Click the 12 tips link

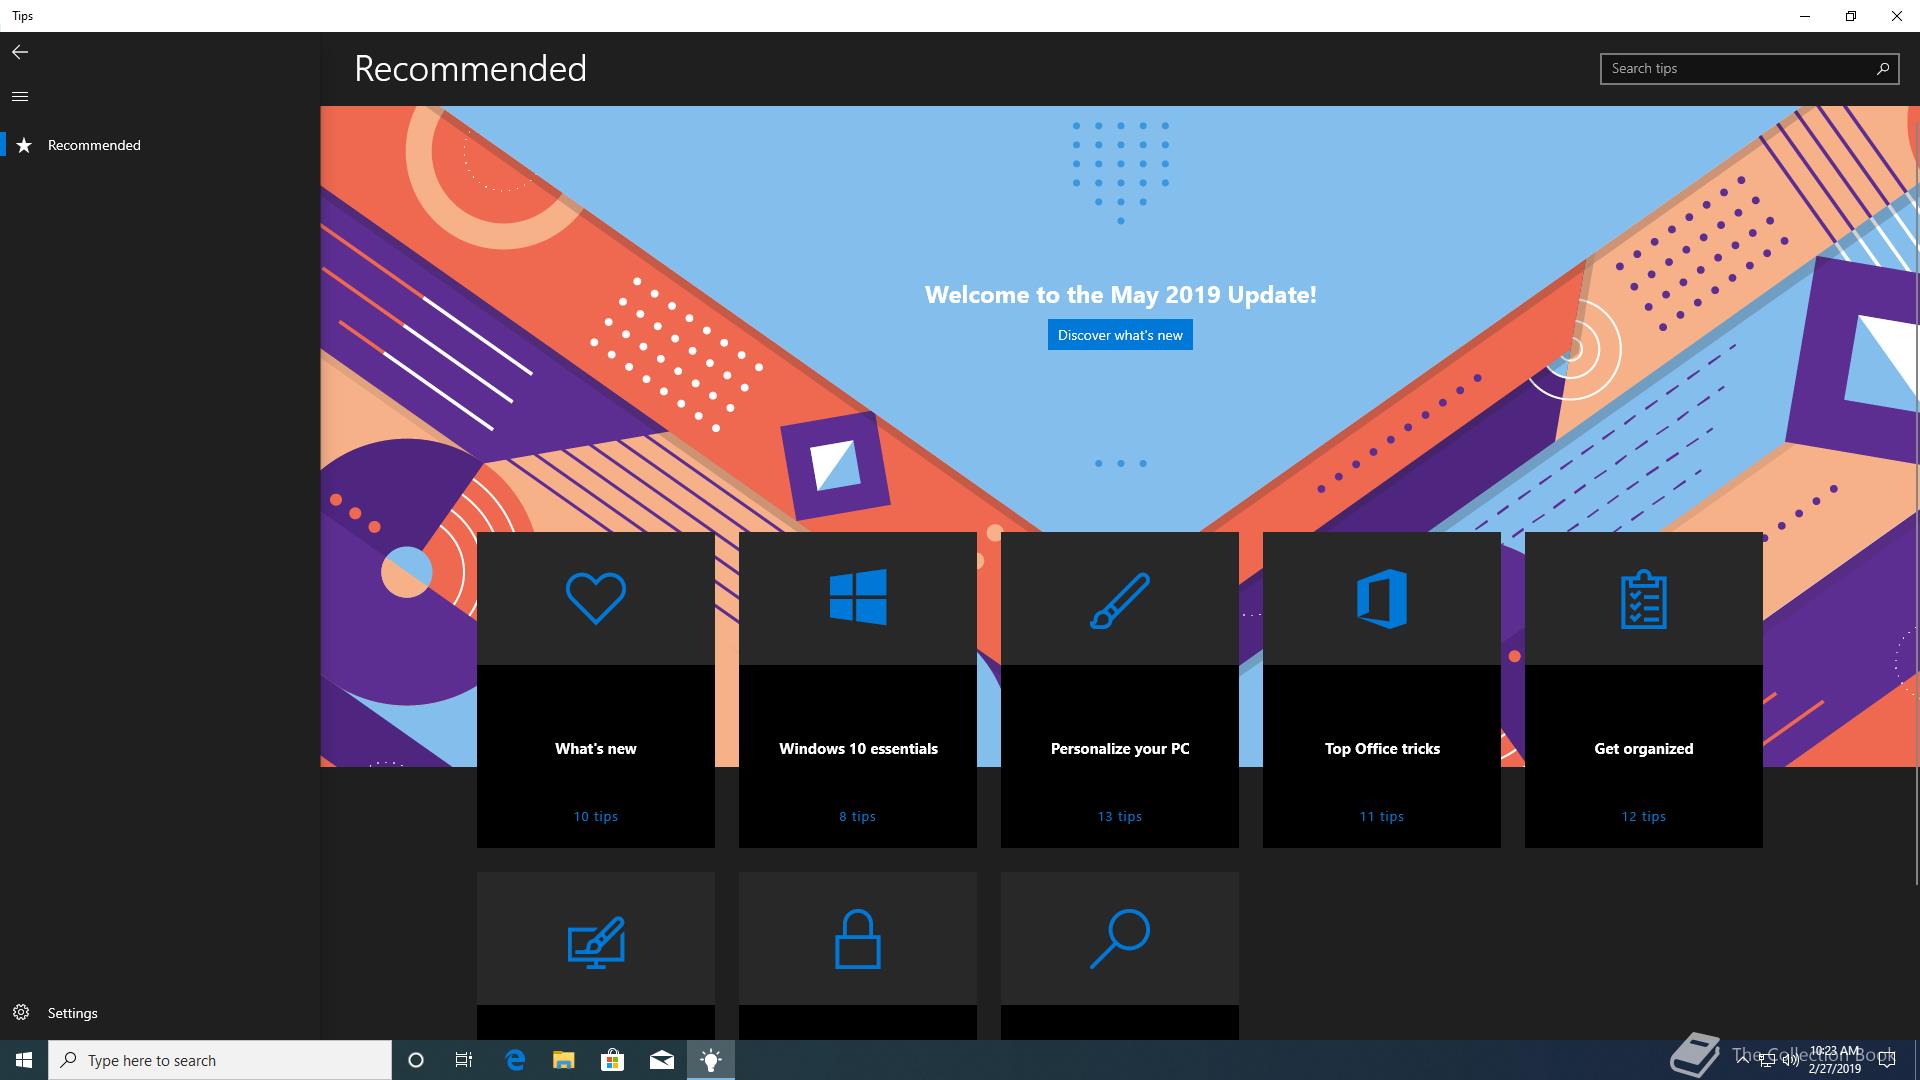click(x=1644, y=816)
